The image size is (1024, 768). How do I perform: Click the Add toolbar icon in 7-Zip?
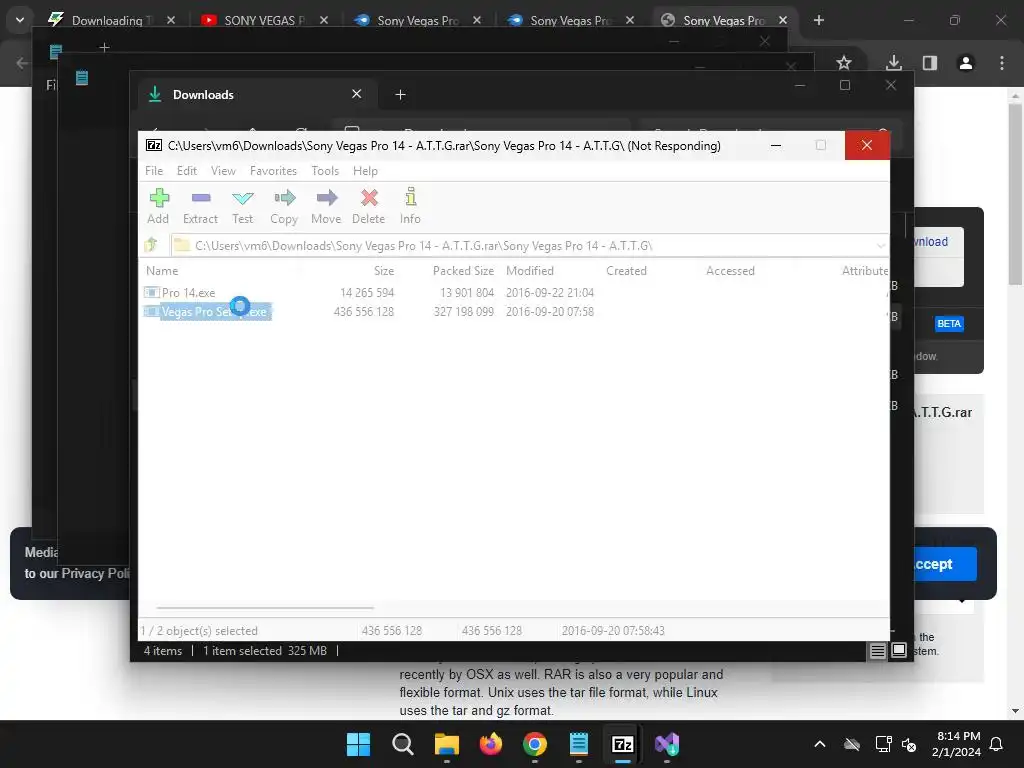[x=159, y=206]
